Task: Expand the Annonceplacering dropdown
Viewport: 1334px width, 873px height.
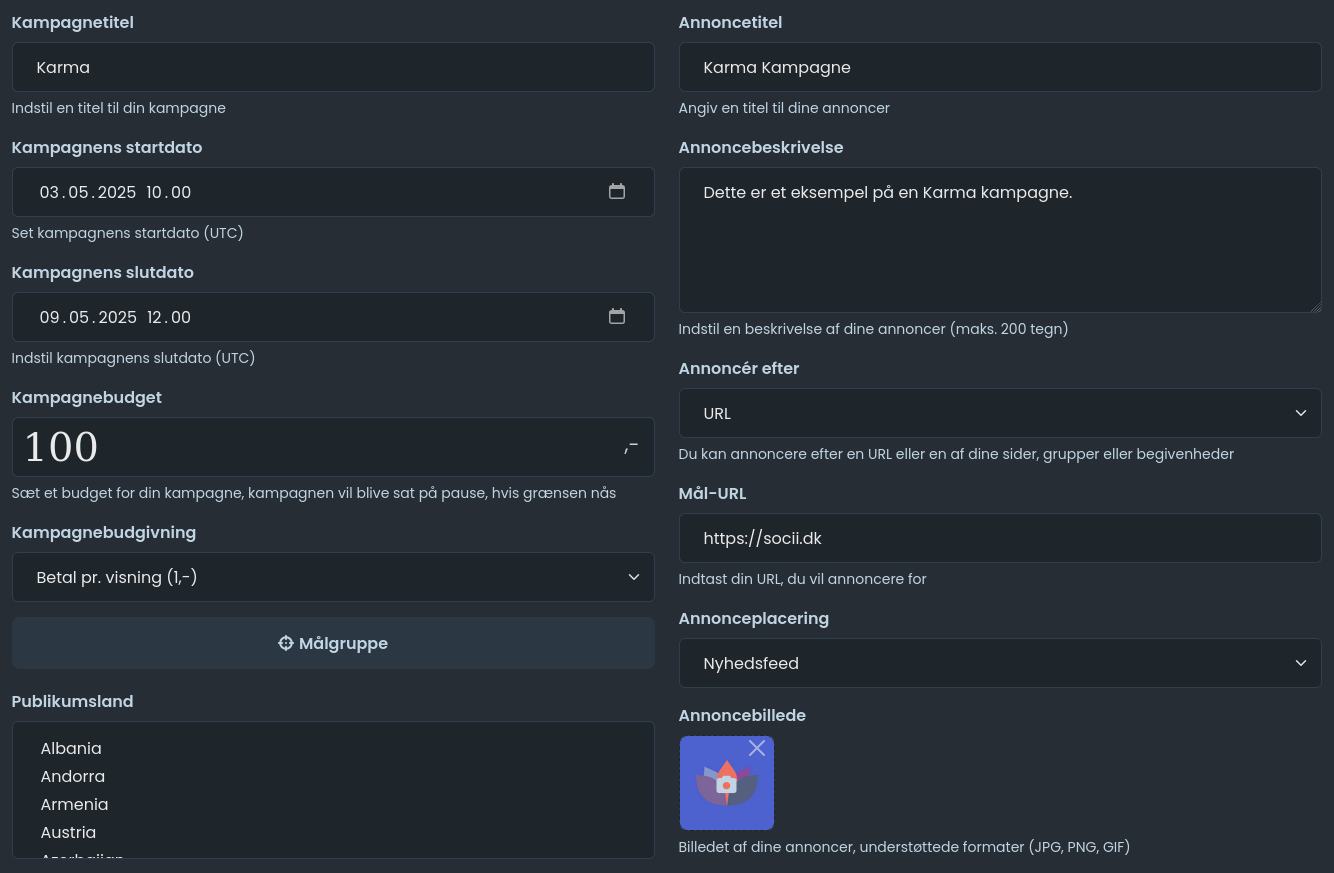Action: pos(1000,663)
